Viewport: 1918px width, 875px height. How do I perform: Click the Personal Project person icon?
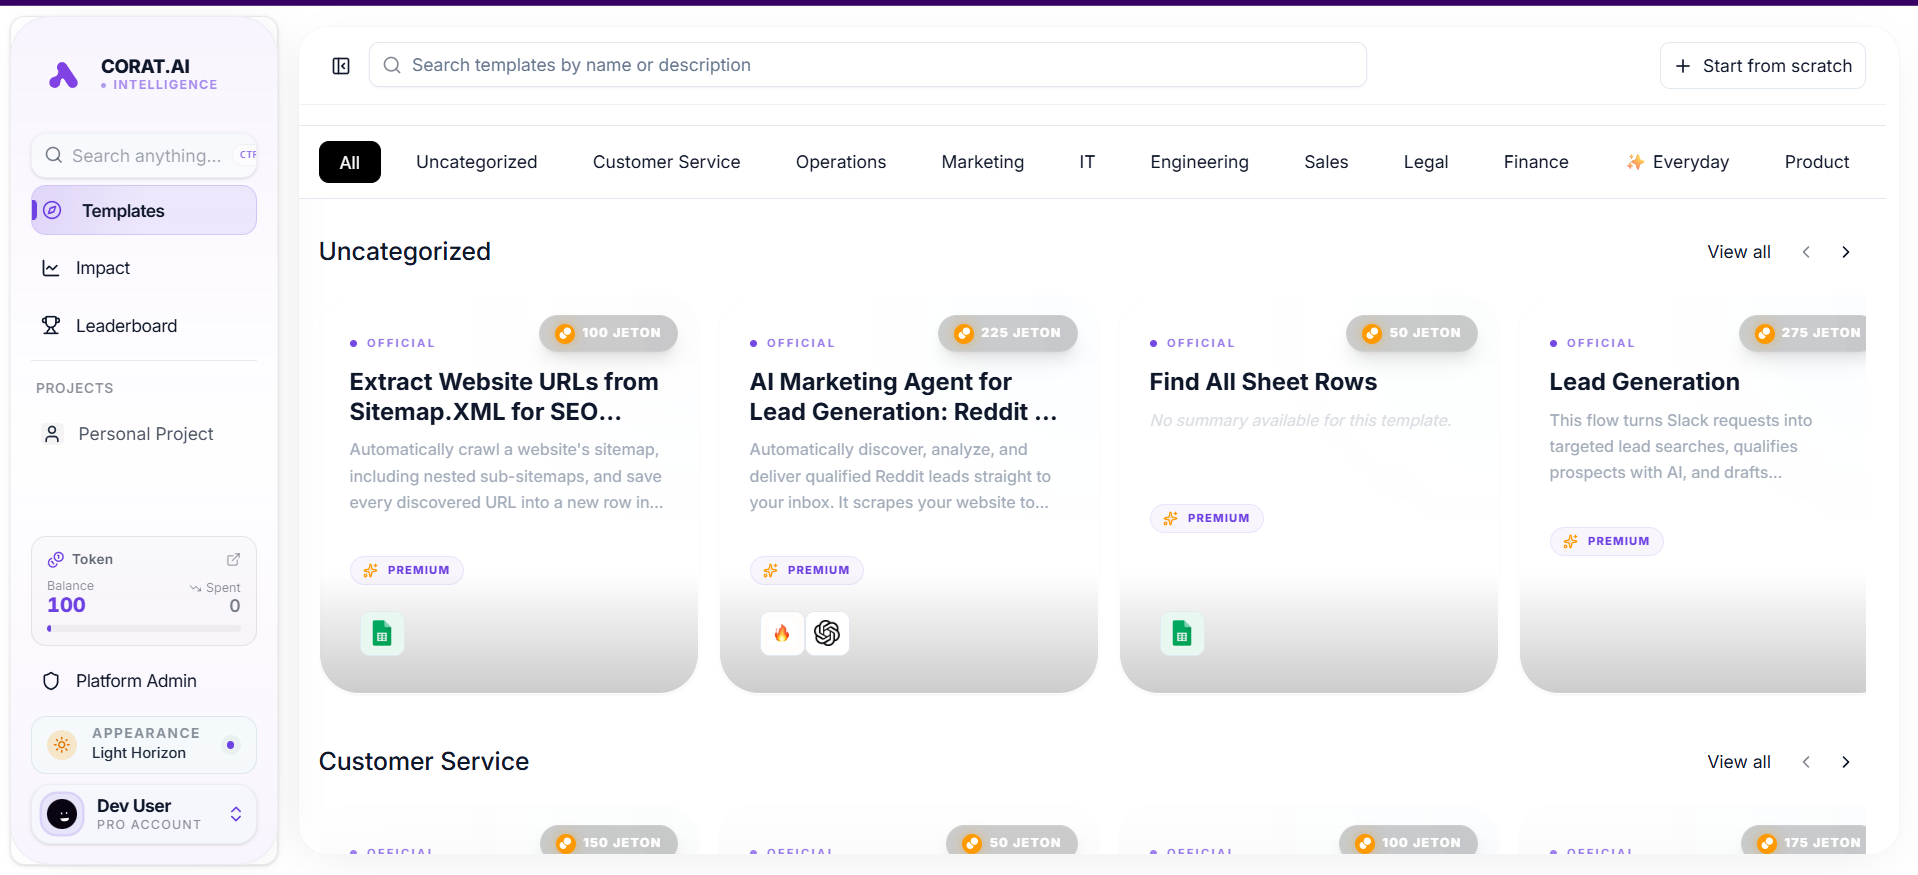pos(53,433)
